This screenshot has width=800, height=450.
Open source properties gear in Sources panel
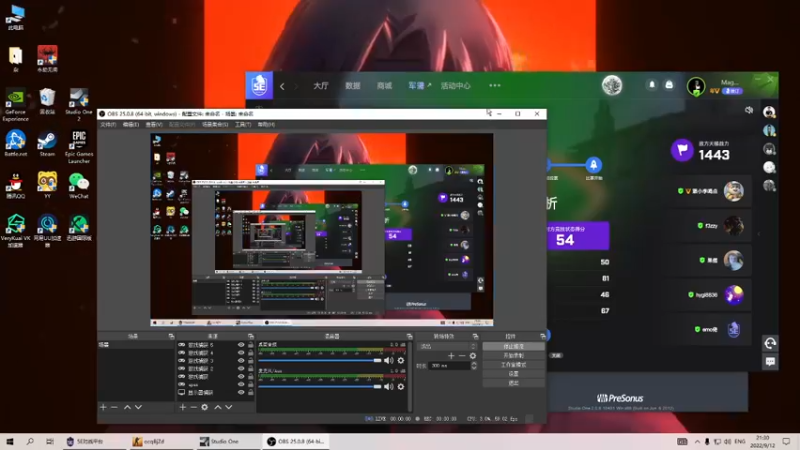[205, 407]
